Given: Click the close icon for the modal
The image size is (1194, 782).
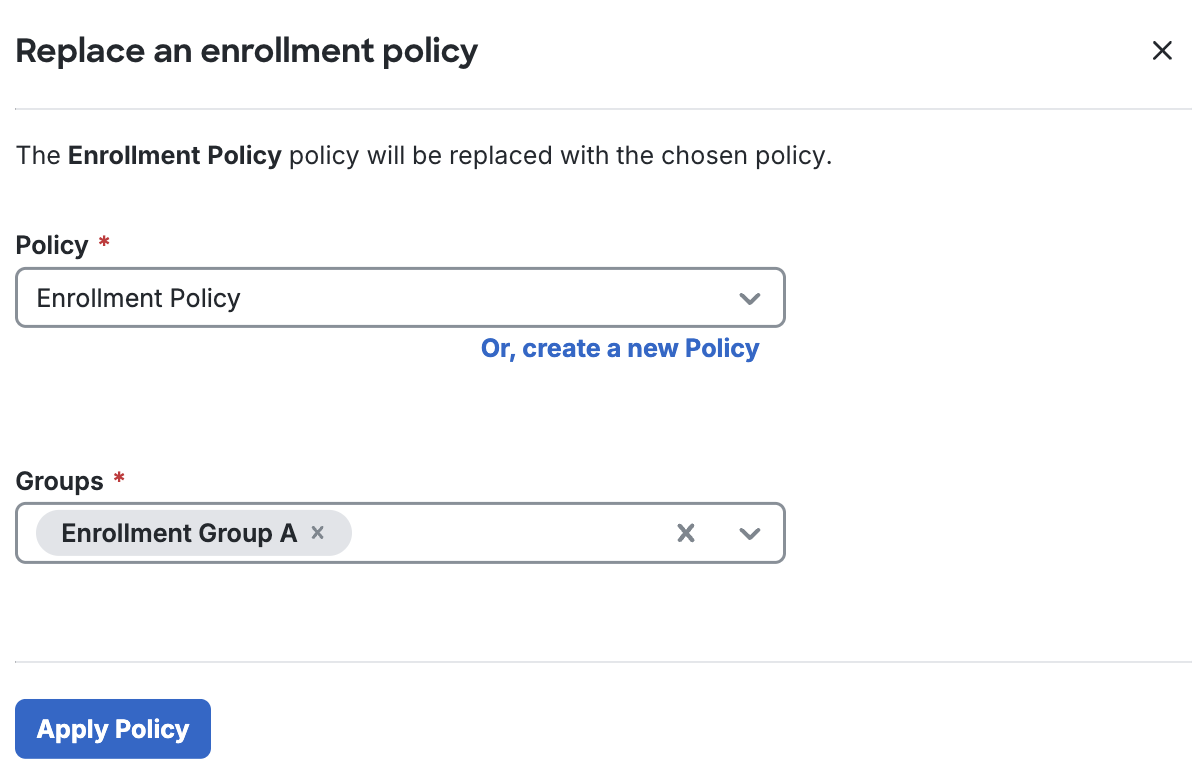Looking at the screenshot, I should [x=1162, y=50].
